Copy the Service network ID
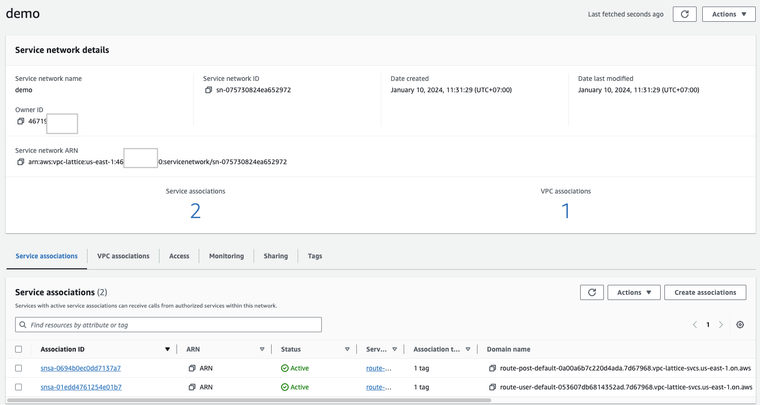This screenshot has height=405, width=760. pyautogui.click(x=208, y=90)
